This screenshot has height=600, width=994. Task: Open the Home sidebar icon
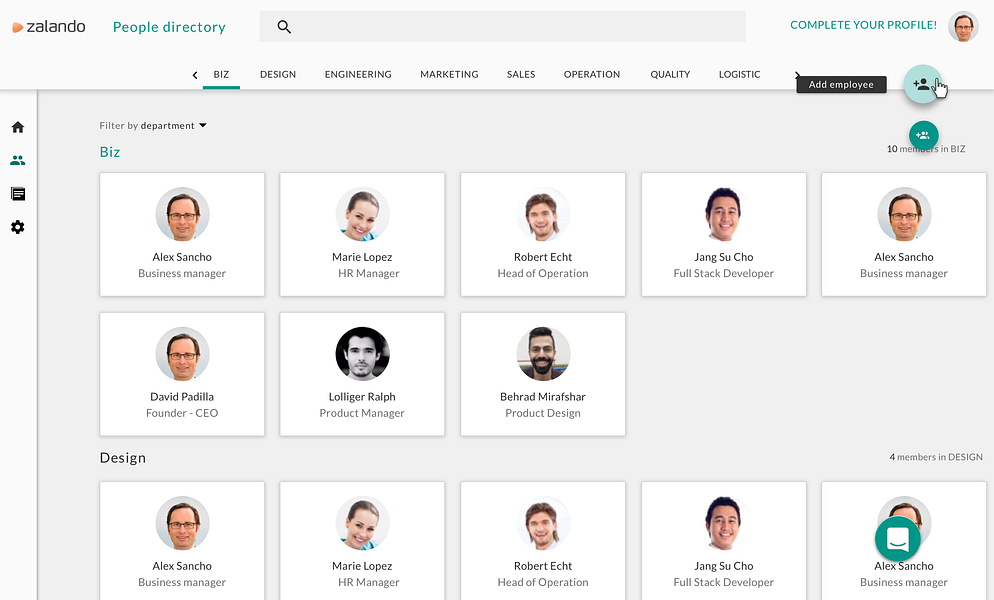tap(18, 127)
